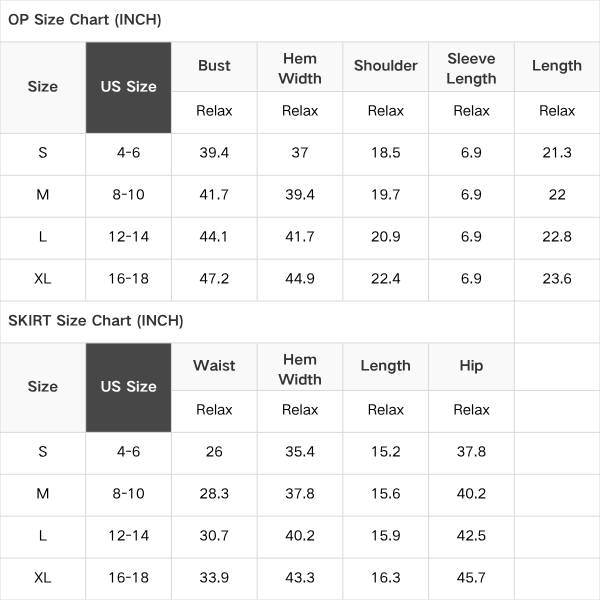Select the XL row label in skirt chart
The width and height of the screenshot is (600, 600).
tap(43, 578)
